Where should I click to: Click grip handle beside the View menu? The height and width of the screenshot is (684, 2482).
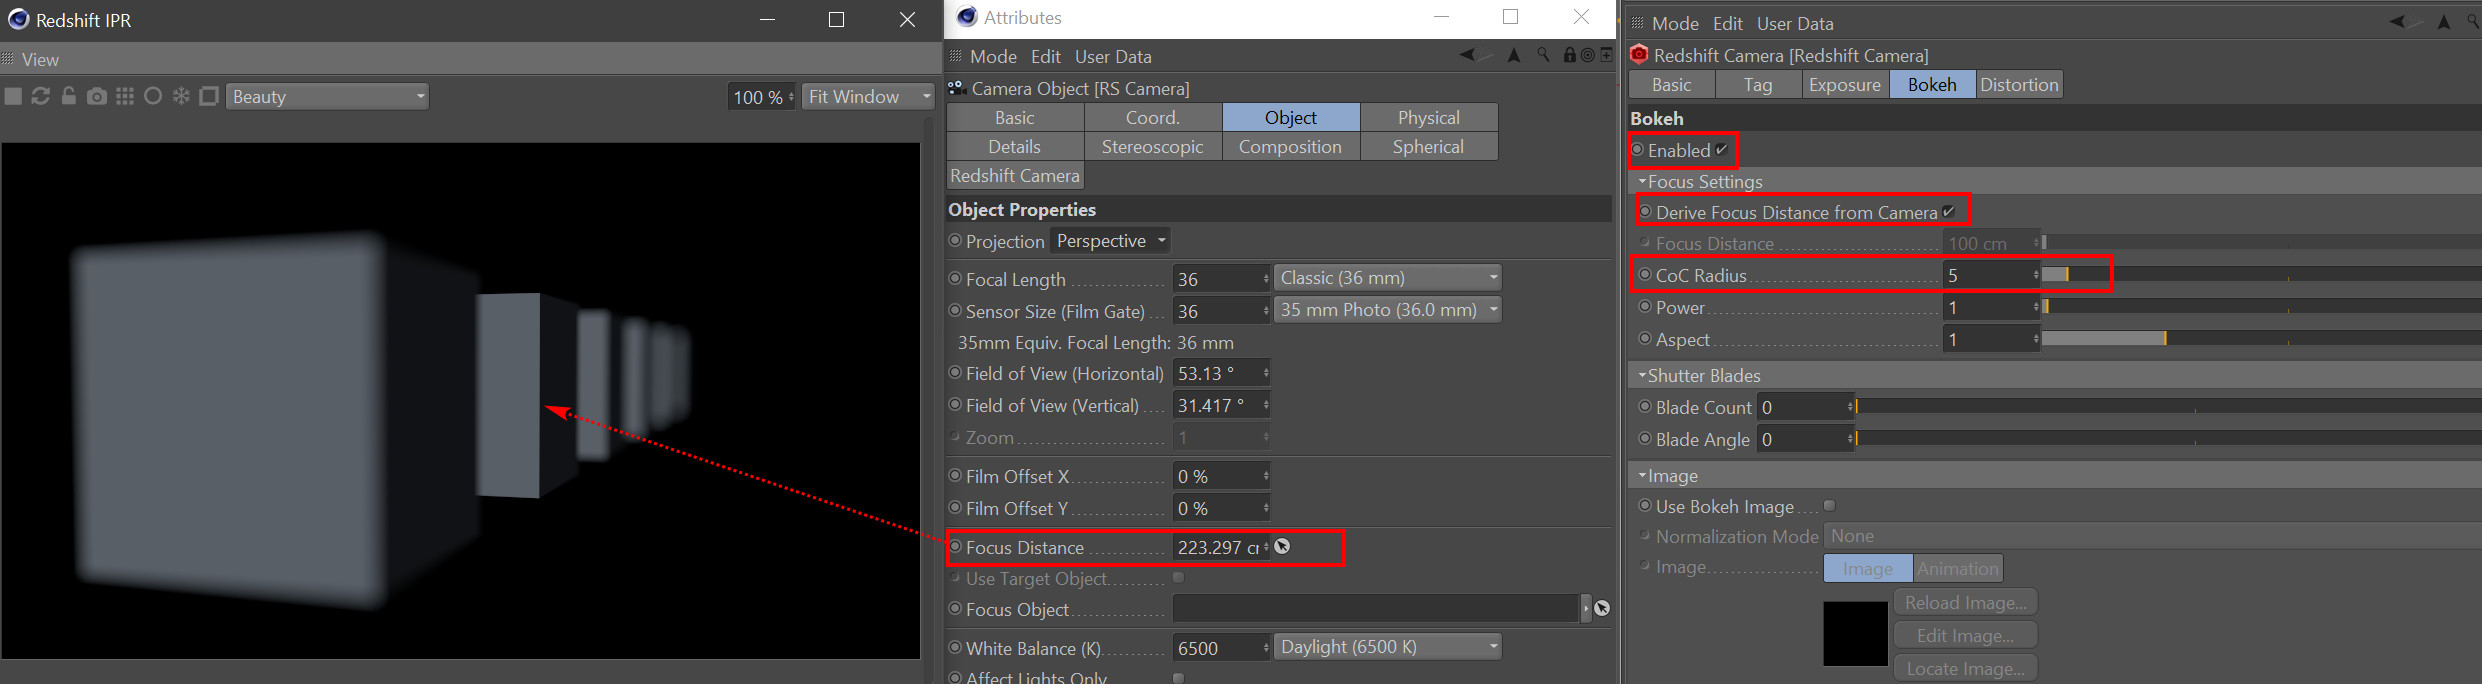tap(8, 59)
